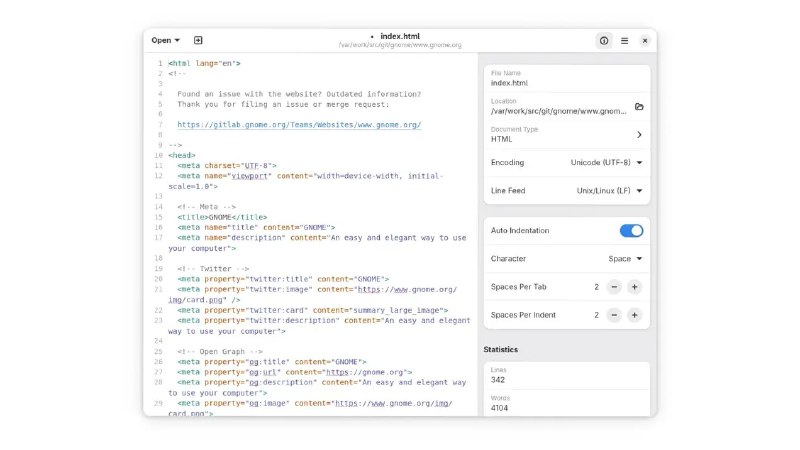Click the twitter:card meta line 22
Image resolution: width=800 pixels, height=450 pixels.
(x=313, y=310)
